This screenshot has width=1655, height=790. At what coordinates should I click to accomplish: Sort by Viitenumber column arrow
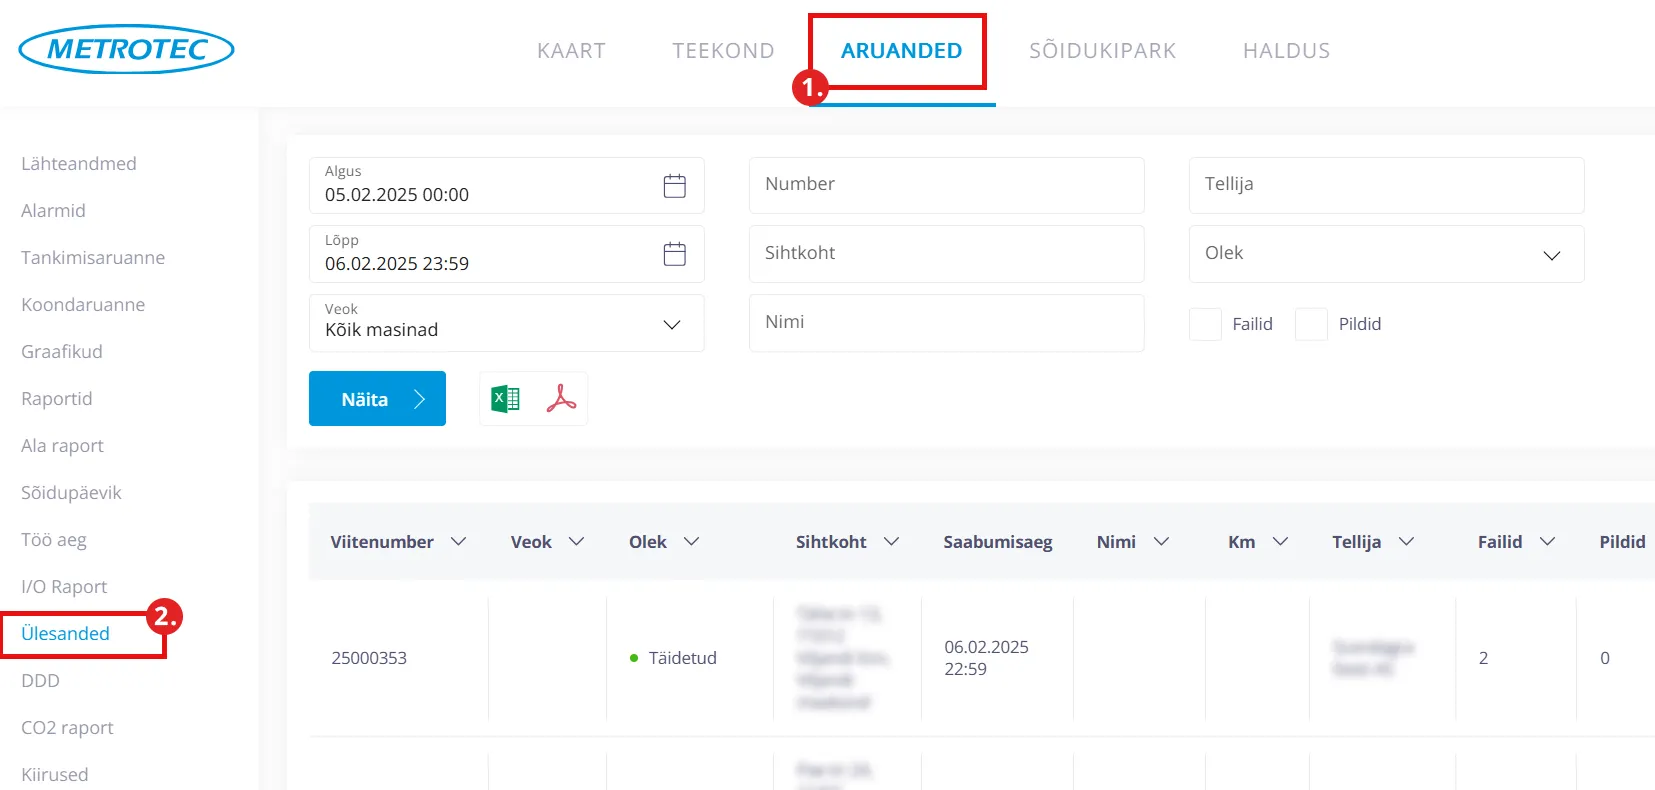coord(458,541)
